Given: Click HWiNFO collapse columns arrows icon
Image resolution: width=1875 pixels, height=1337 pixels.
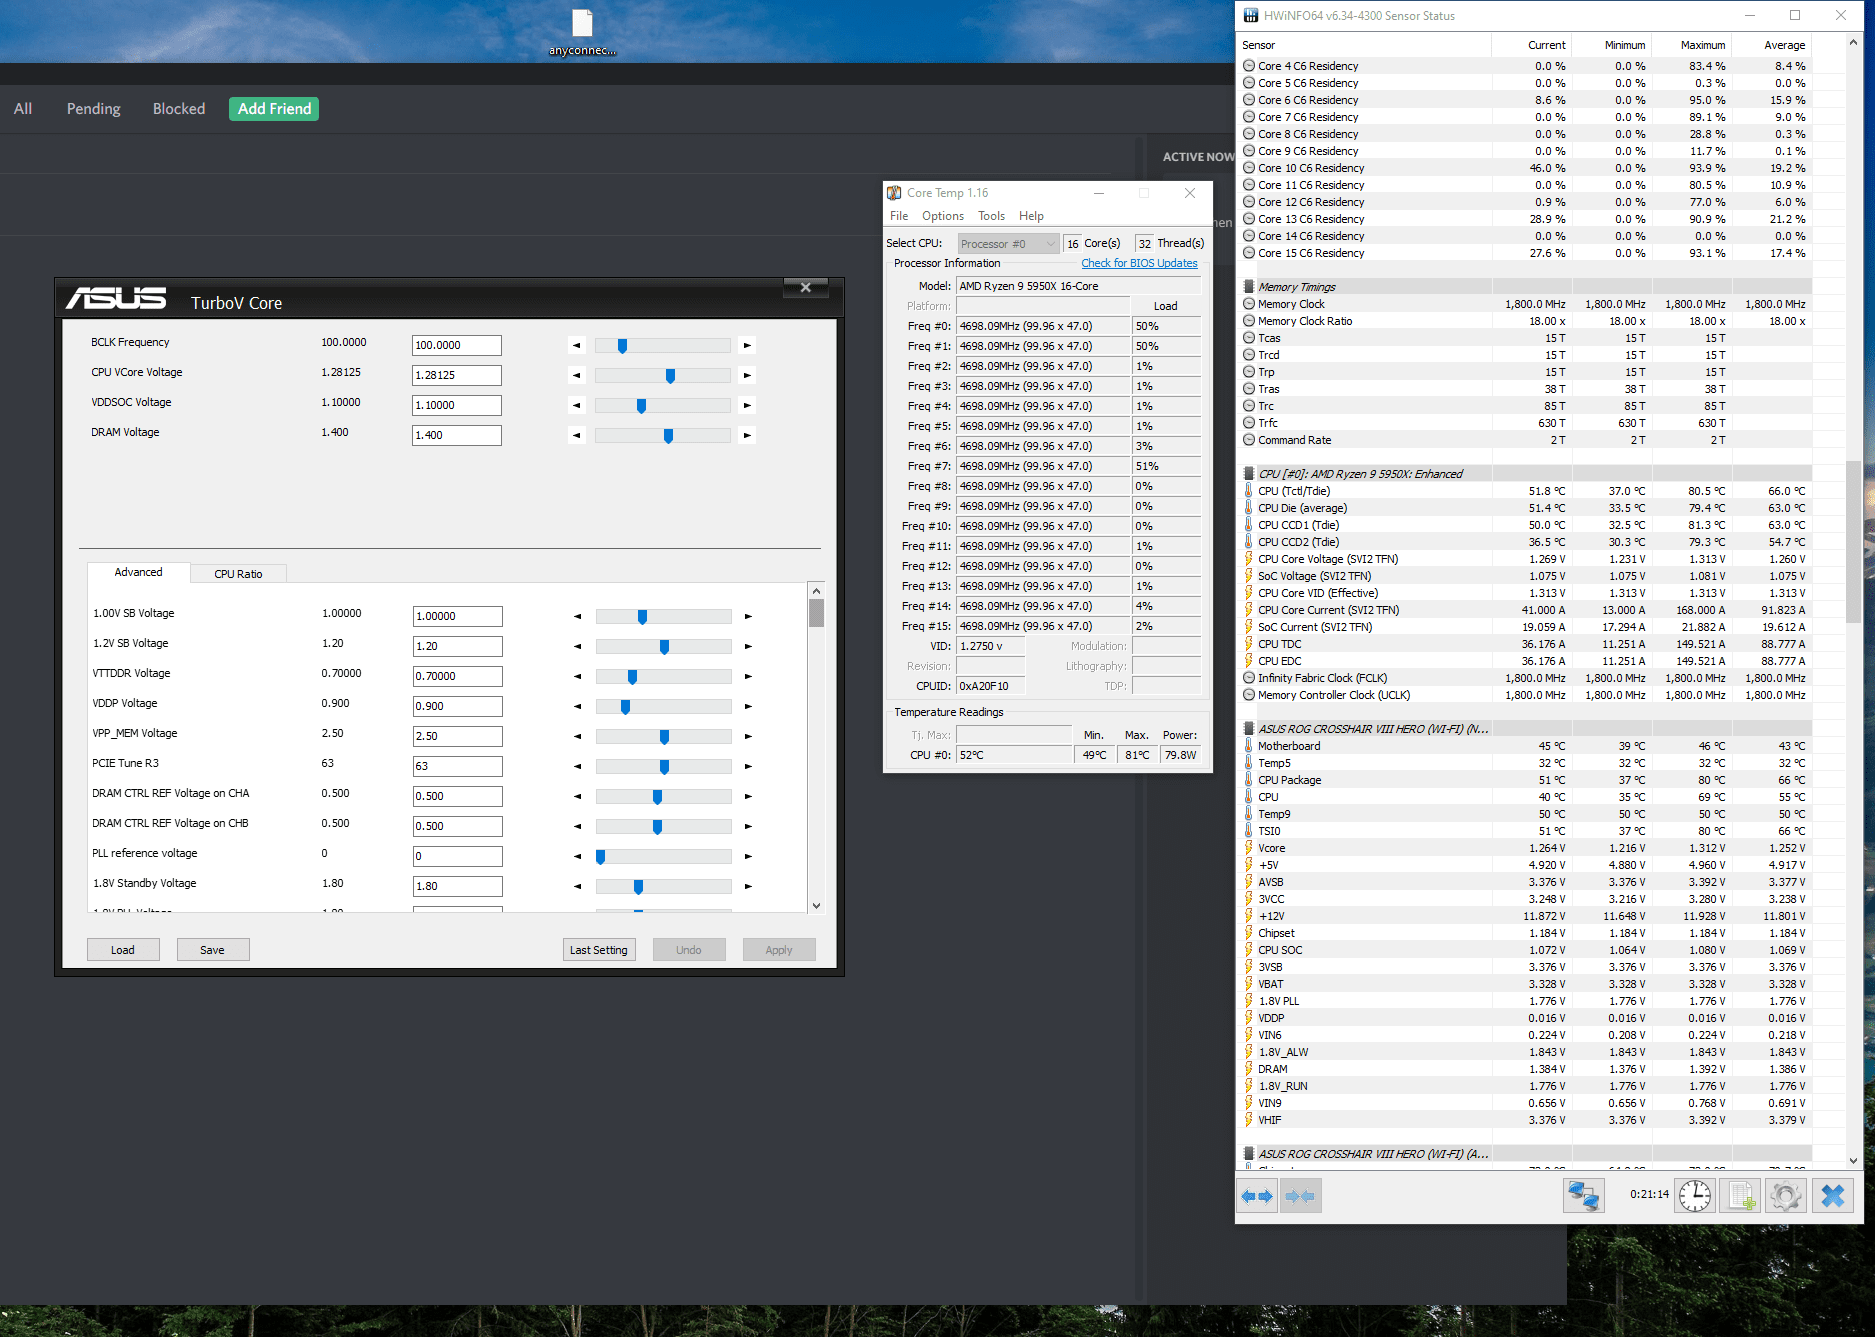Looking at the screenshot, I should pyautogui.click(x=1301, y=1195).
